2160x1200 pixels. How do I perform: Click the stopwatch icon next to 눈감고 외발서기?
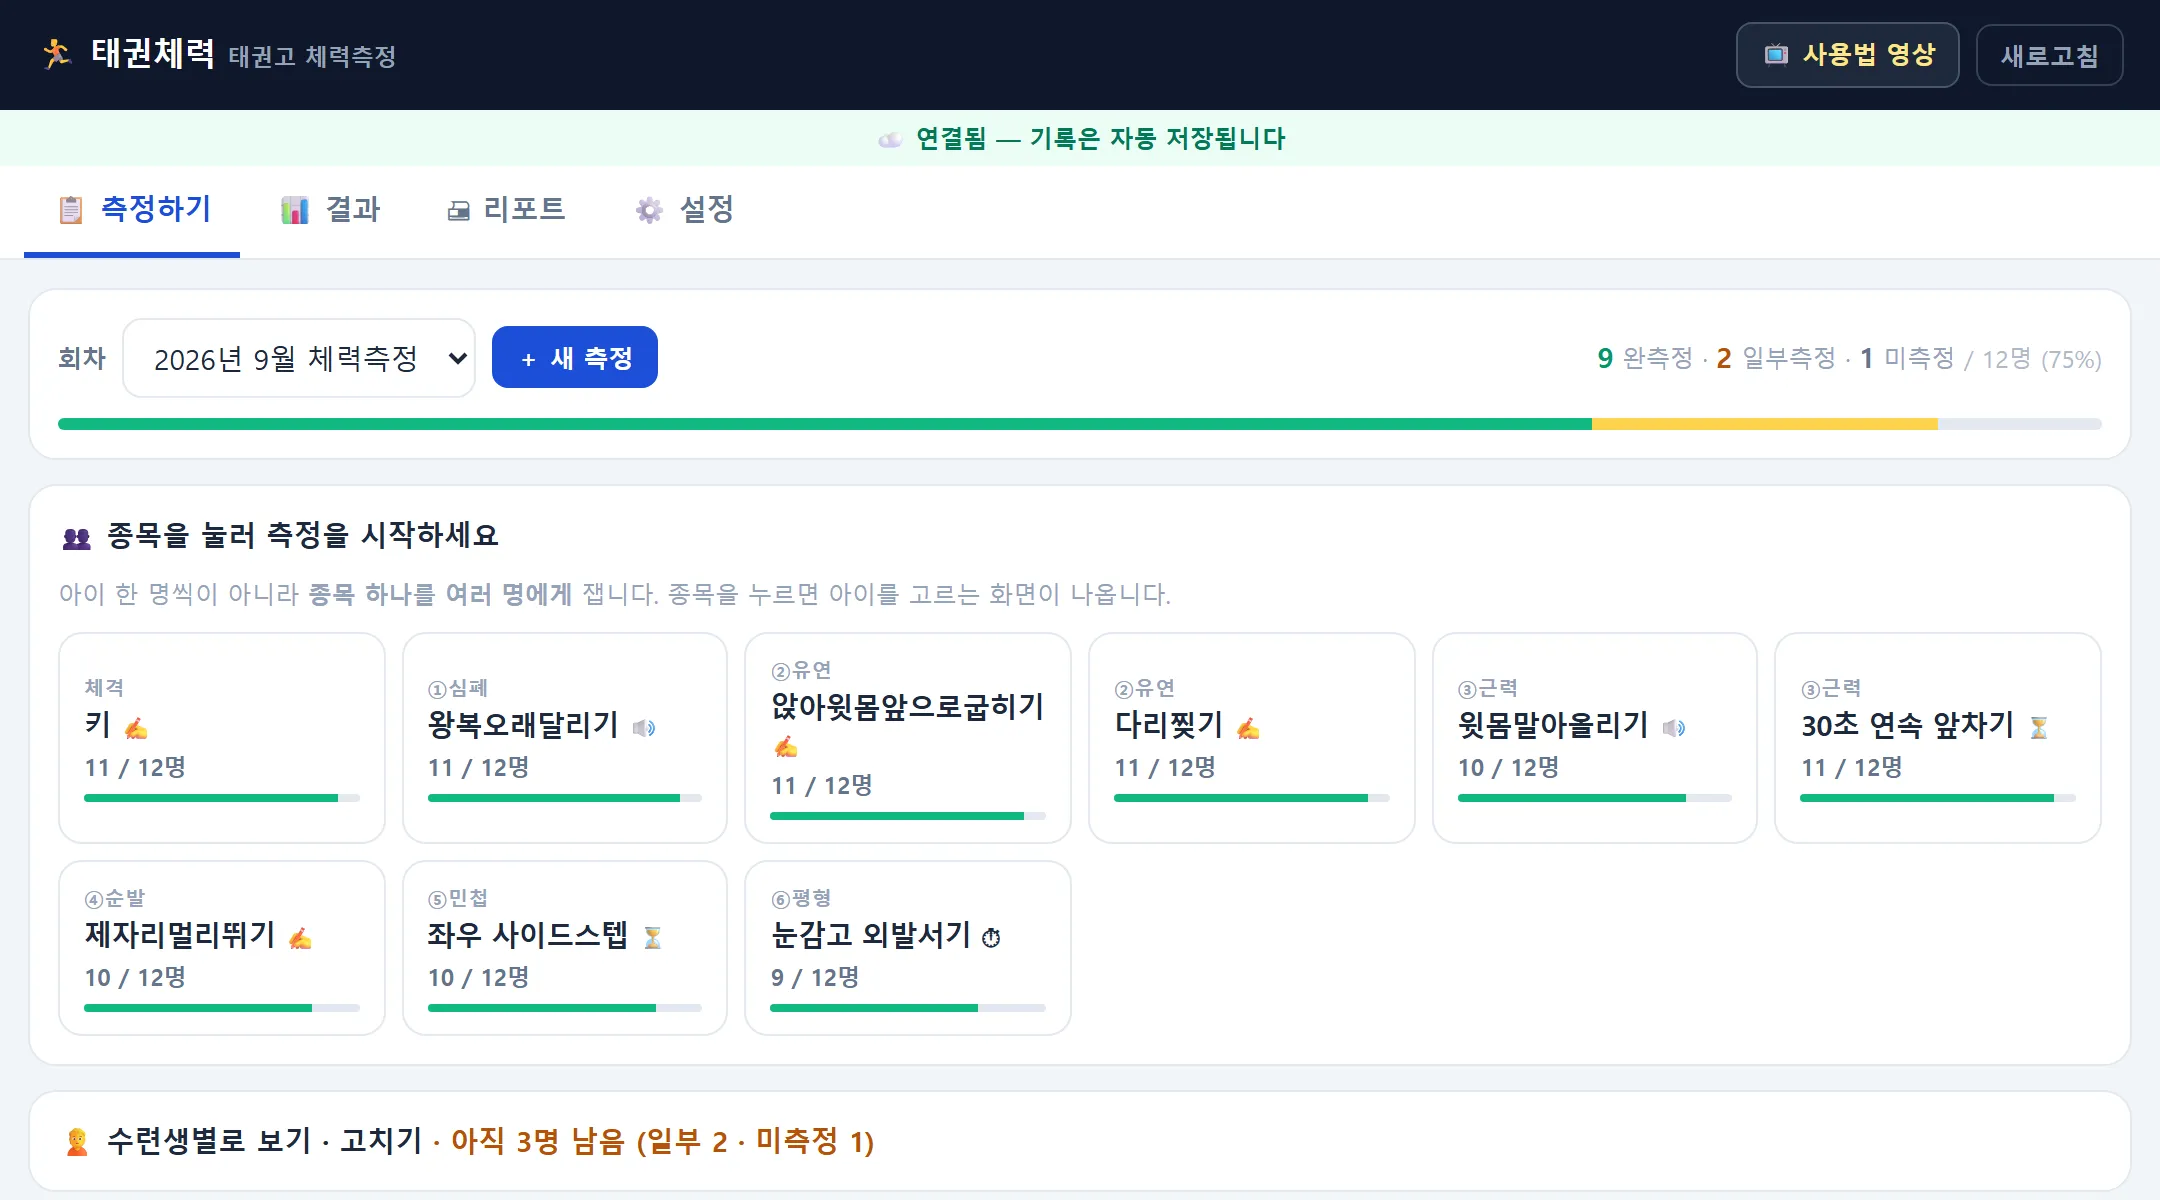click(x=991, y=938)
